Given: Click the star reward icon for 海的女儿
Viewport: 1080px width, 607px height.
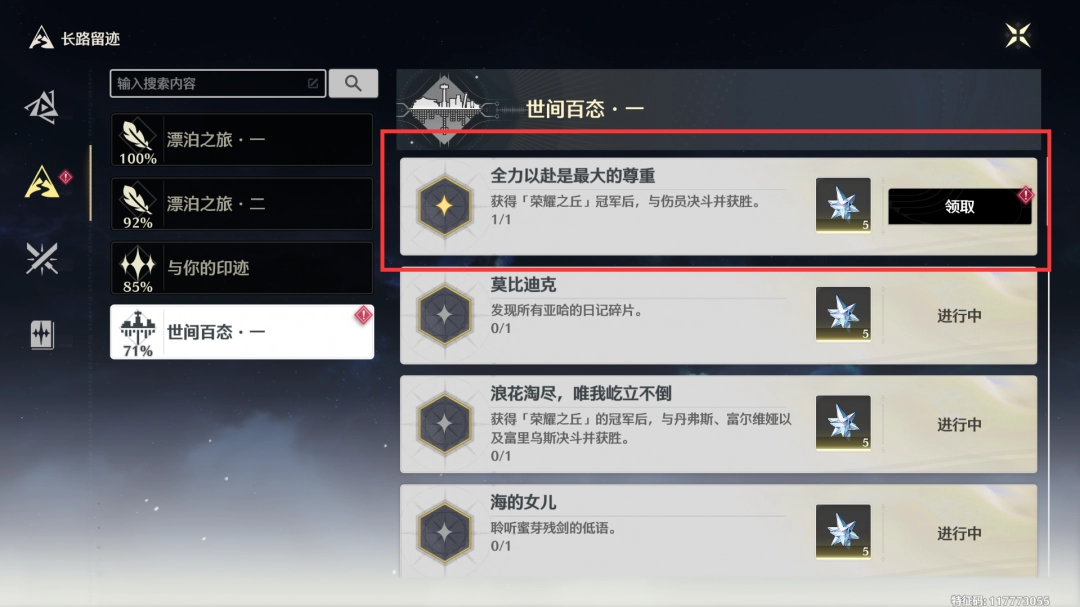Looking at the screenshot, I should (843, 531).
